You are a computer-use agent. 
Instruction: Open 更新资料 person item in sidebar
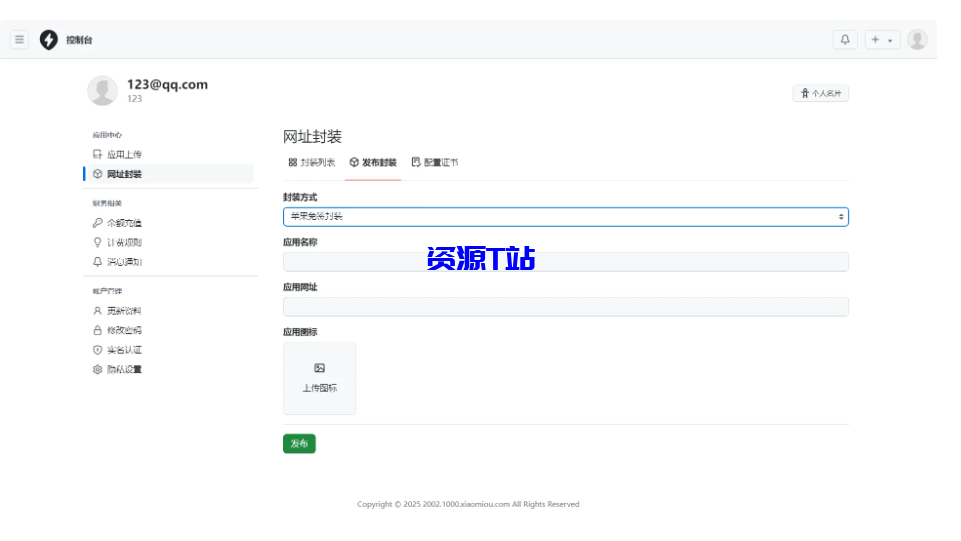coord(170,311)
